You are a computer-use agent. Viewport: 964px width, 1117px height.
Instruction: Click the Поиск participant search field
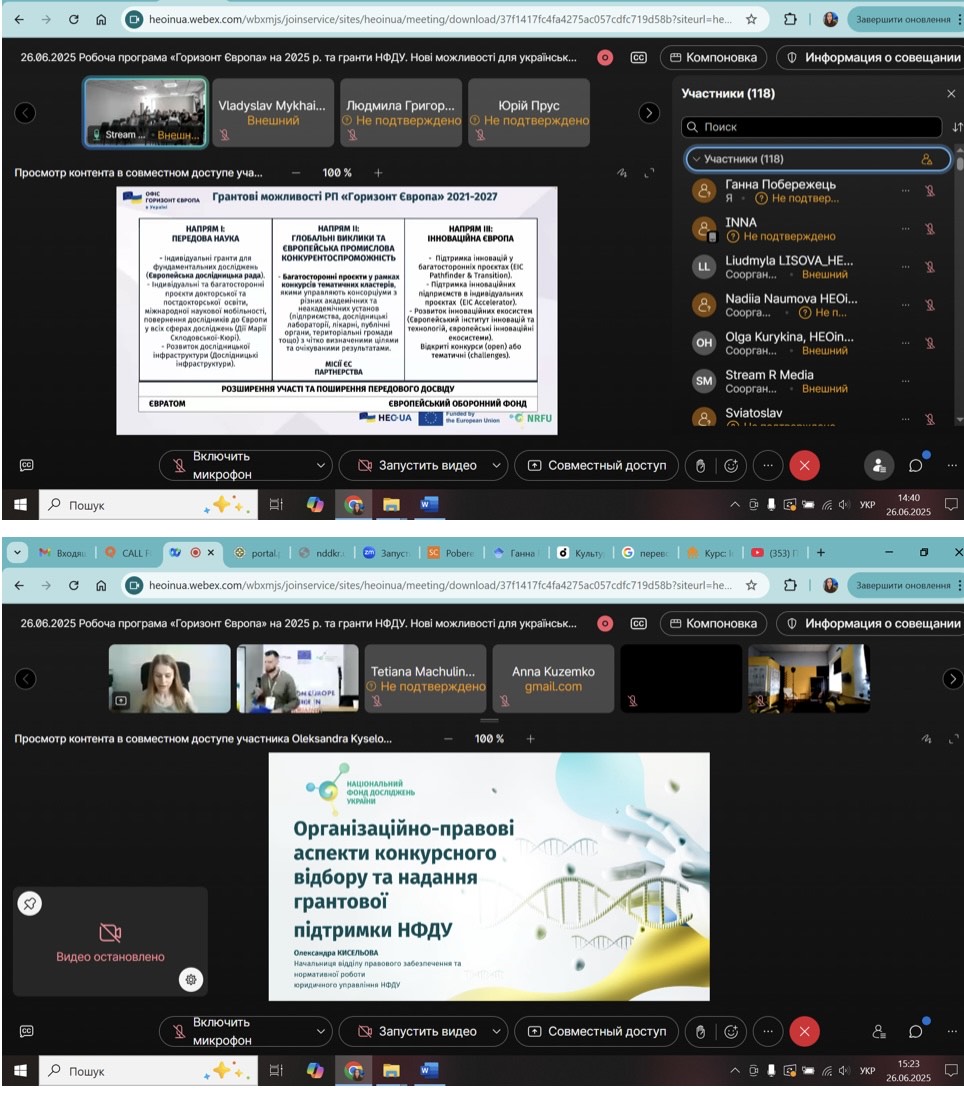(812, 127)
